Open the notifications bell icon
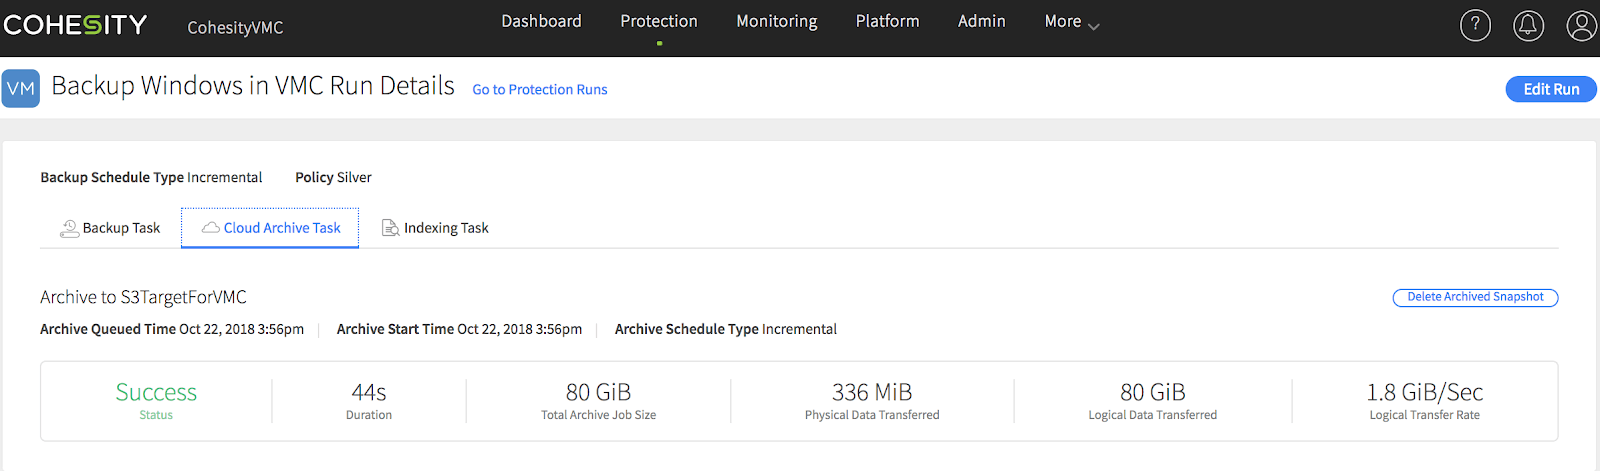 point(1528,26)
